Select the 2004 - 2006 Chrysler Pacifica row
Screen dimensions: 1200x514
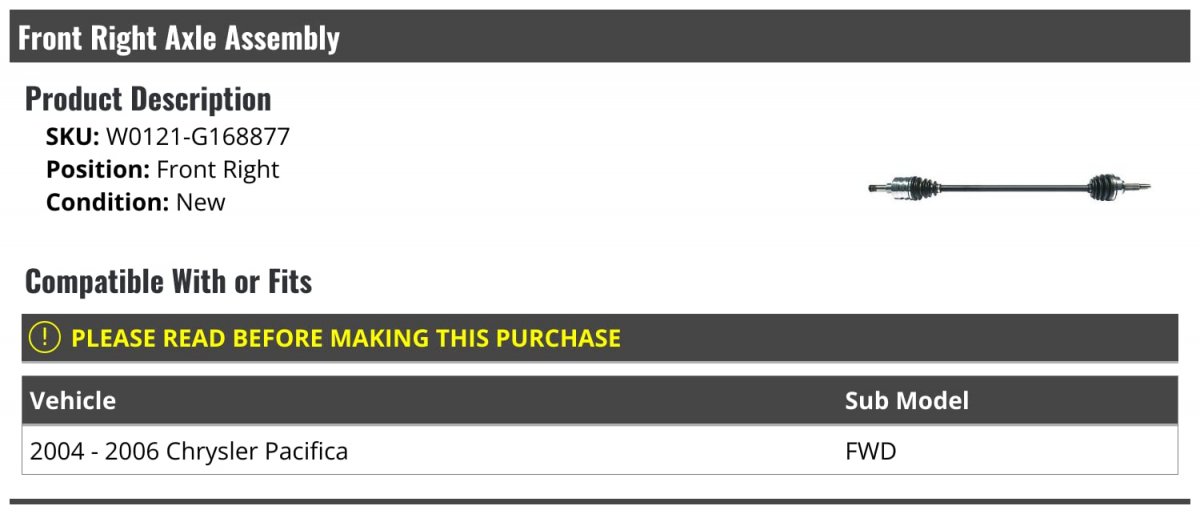point(600,451)
